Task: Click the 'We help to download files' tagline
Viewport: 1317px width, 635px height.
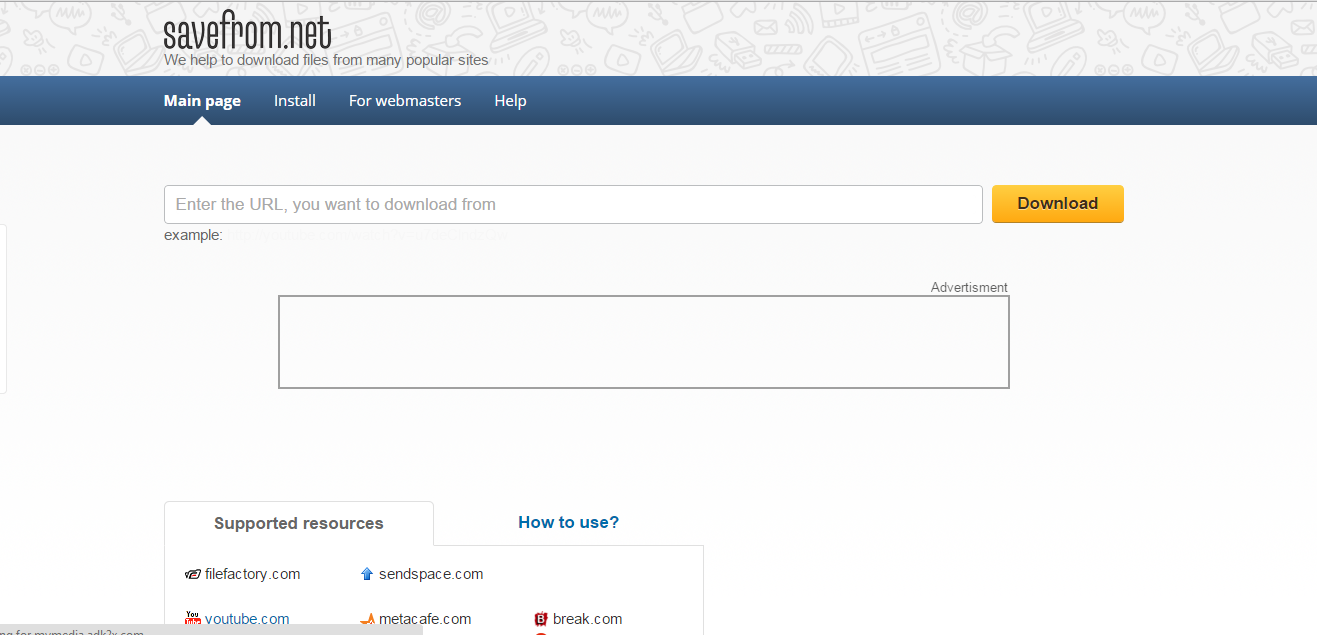Action: (x=326, y=60)
